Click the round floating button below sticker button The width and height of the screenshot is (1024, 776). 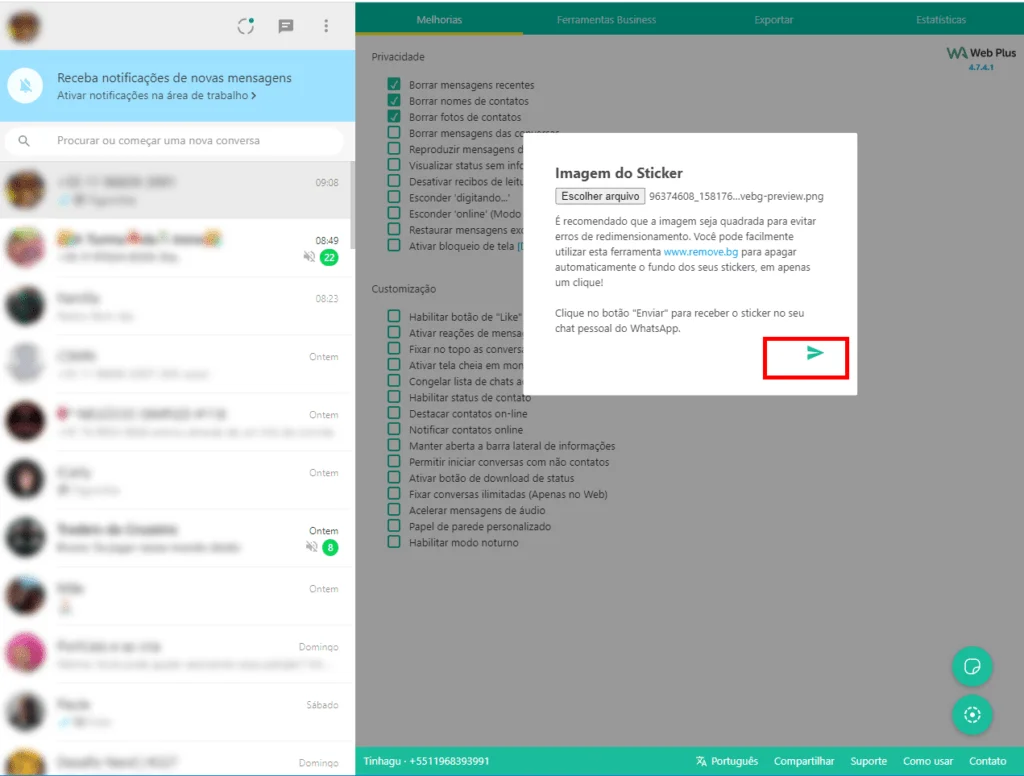(971, 714)
